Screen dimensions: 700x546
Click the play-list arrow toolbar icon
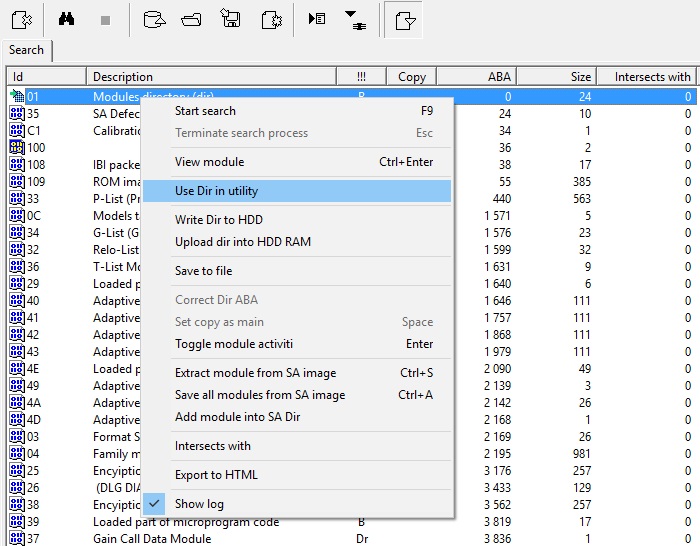pyautogui.click(x=316, y=19)
